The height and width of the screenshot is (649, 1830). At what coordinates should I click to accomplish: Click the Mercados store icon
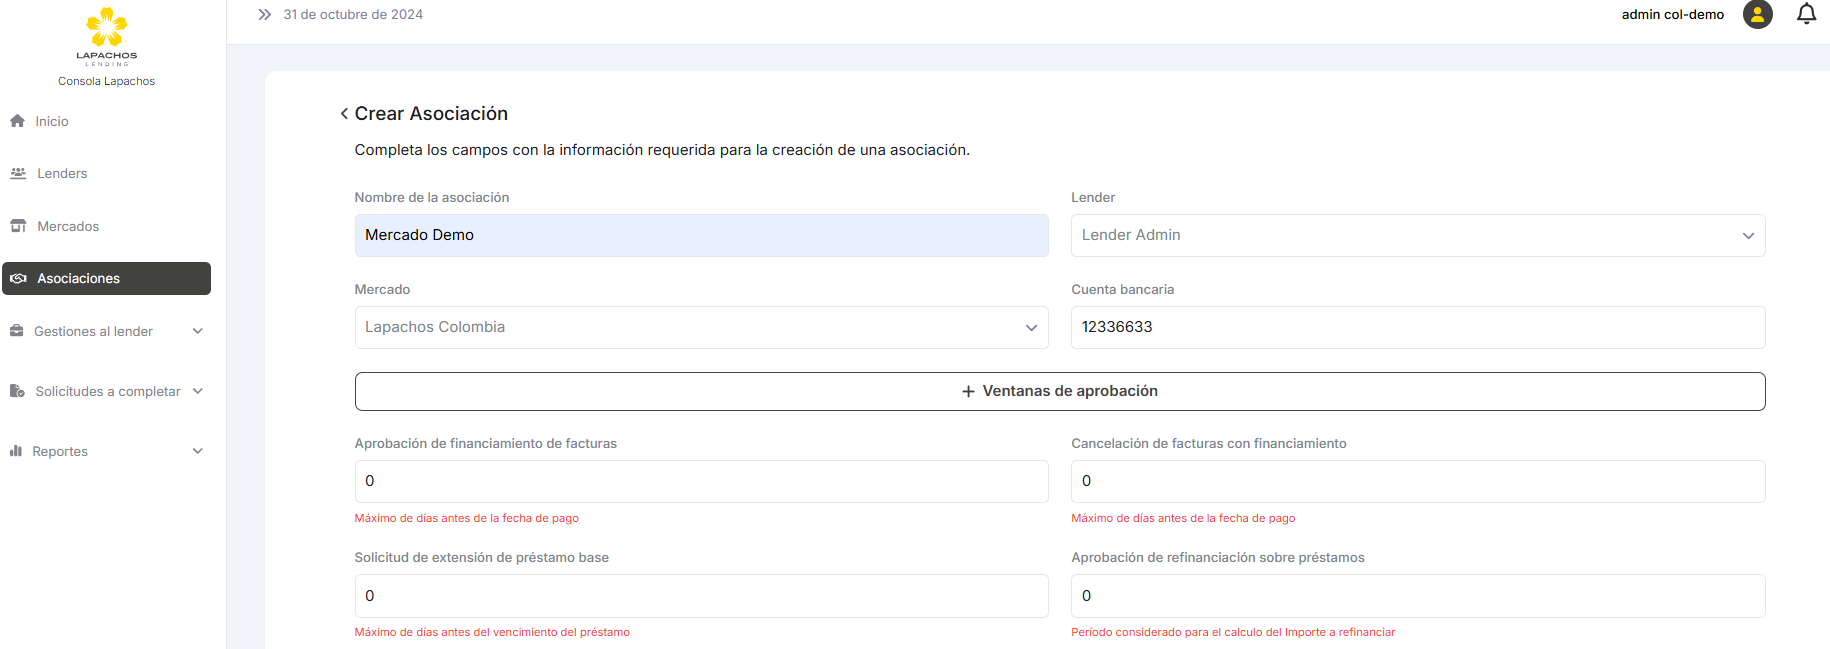(18, 226)
